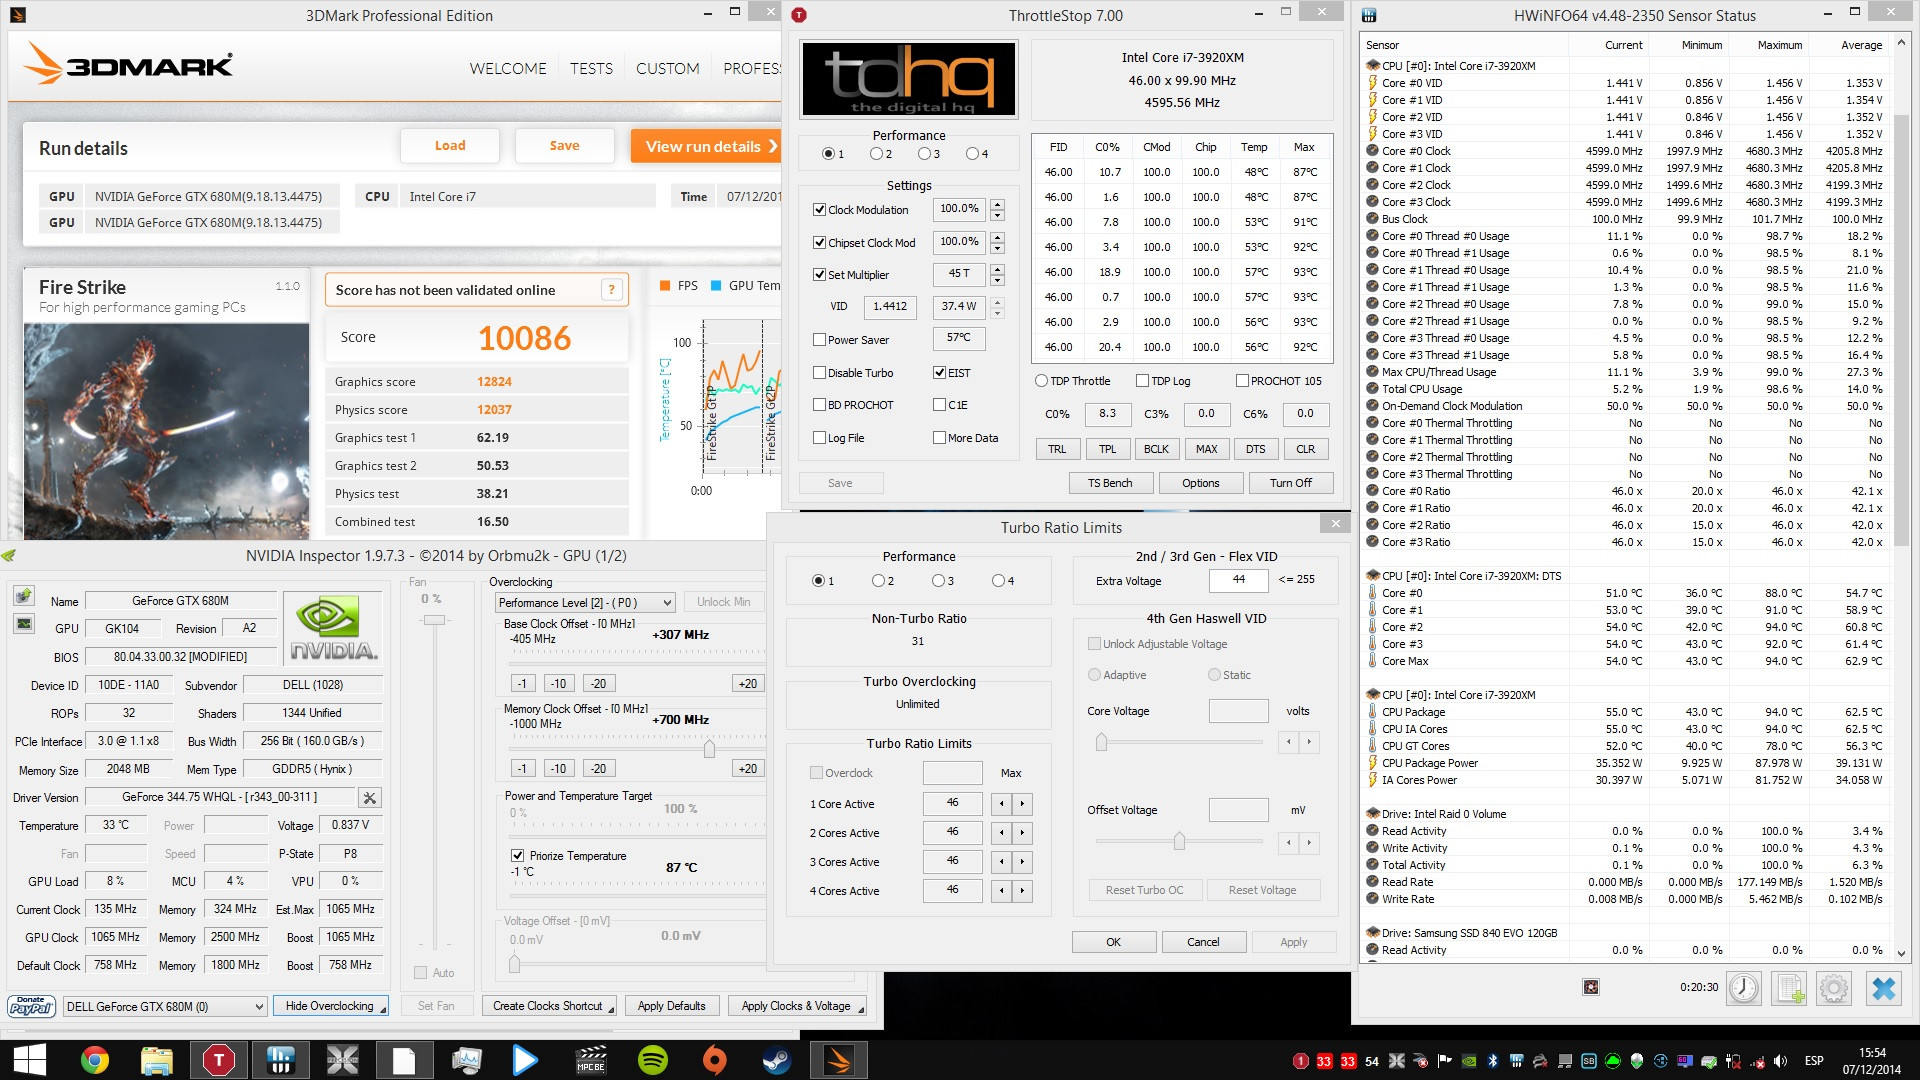This screenshot has width=1920, height=1080.
Task: Click Apply Clocks & Voltage button
Action: tap(797, 1006)
